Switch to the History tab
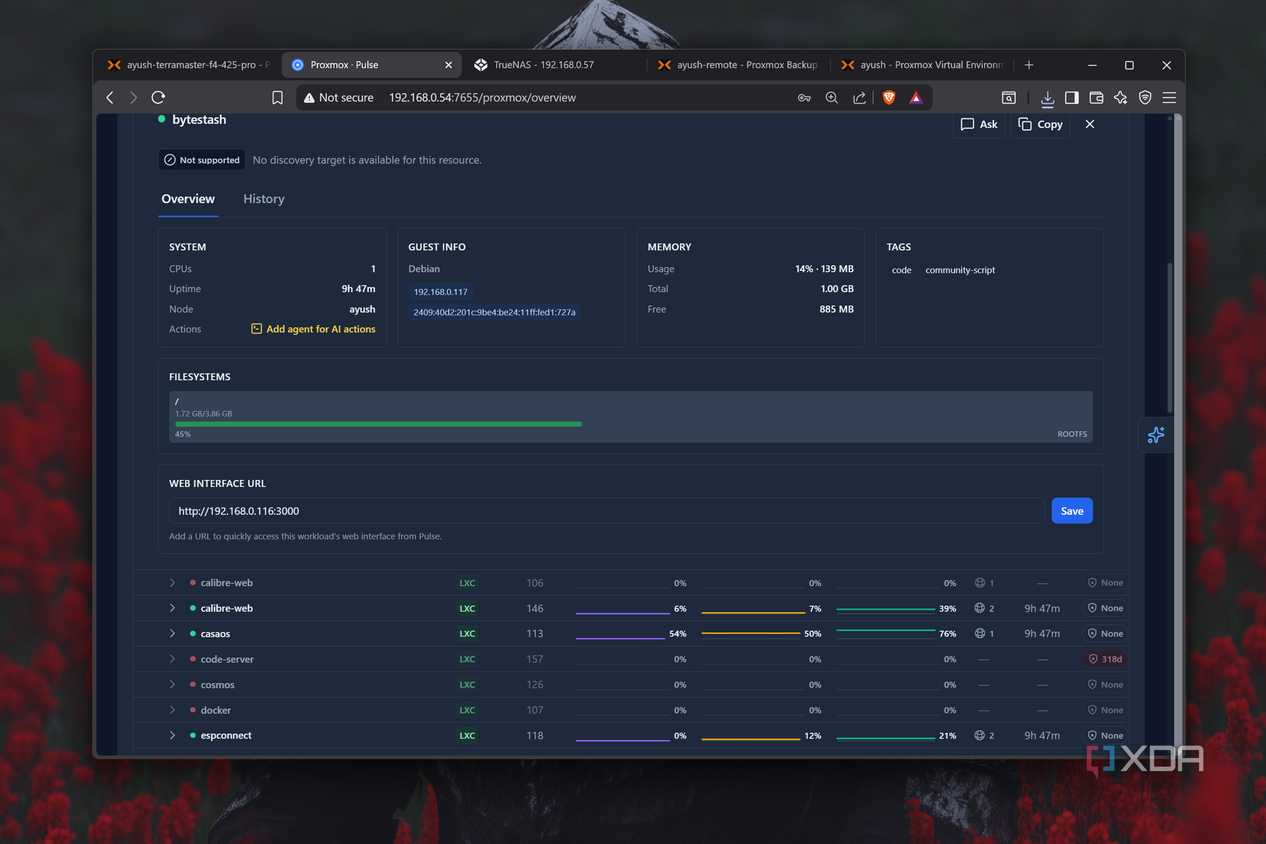 coord(264,199)
